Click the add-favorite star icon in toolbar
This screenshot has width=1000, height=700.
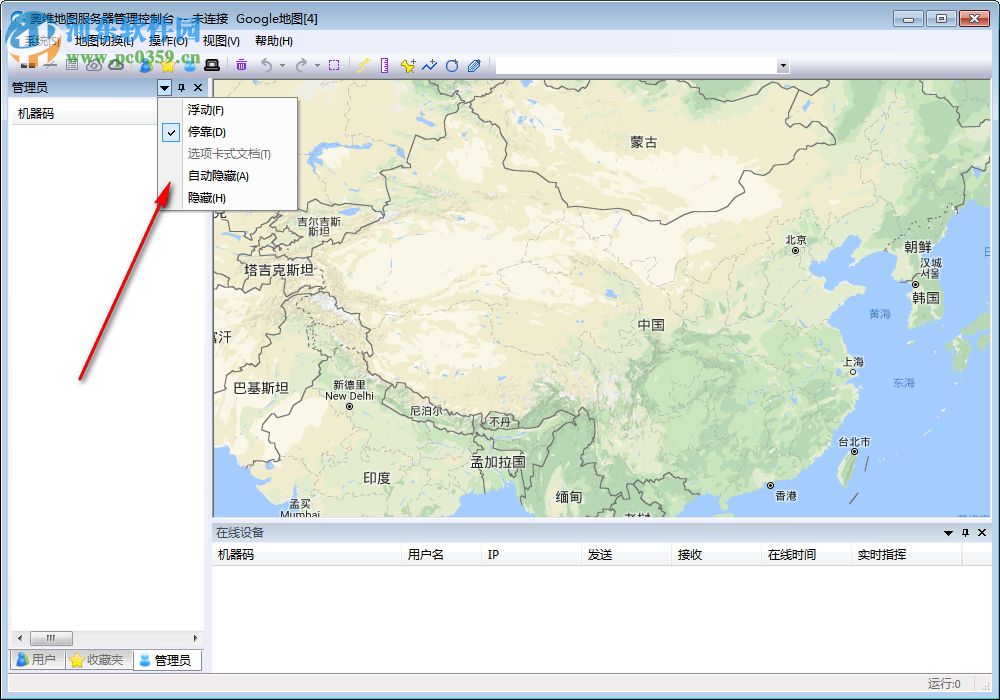click(x=407, y=65)
